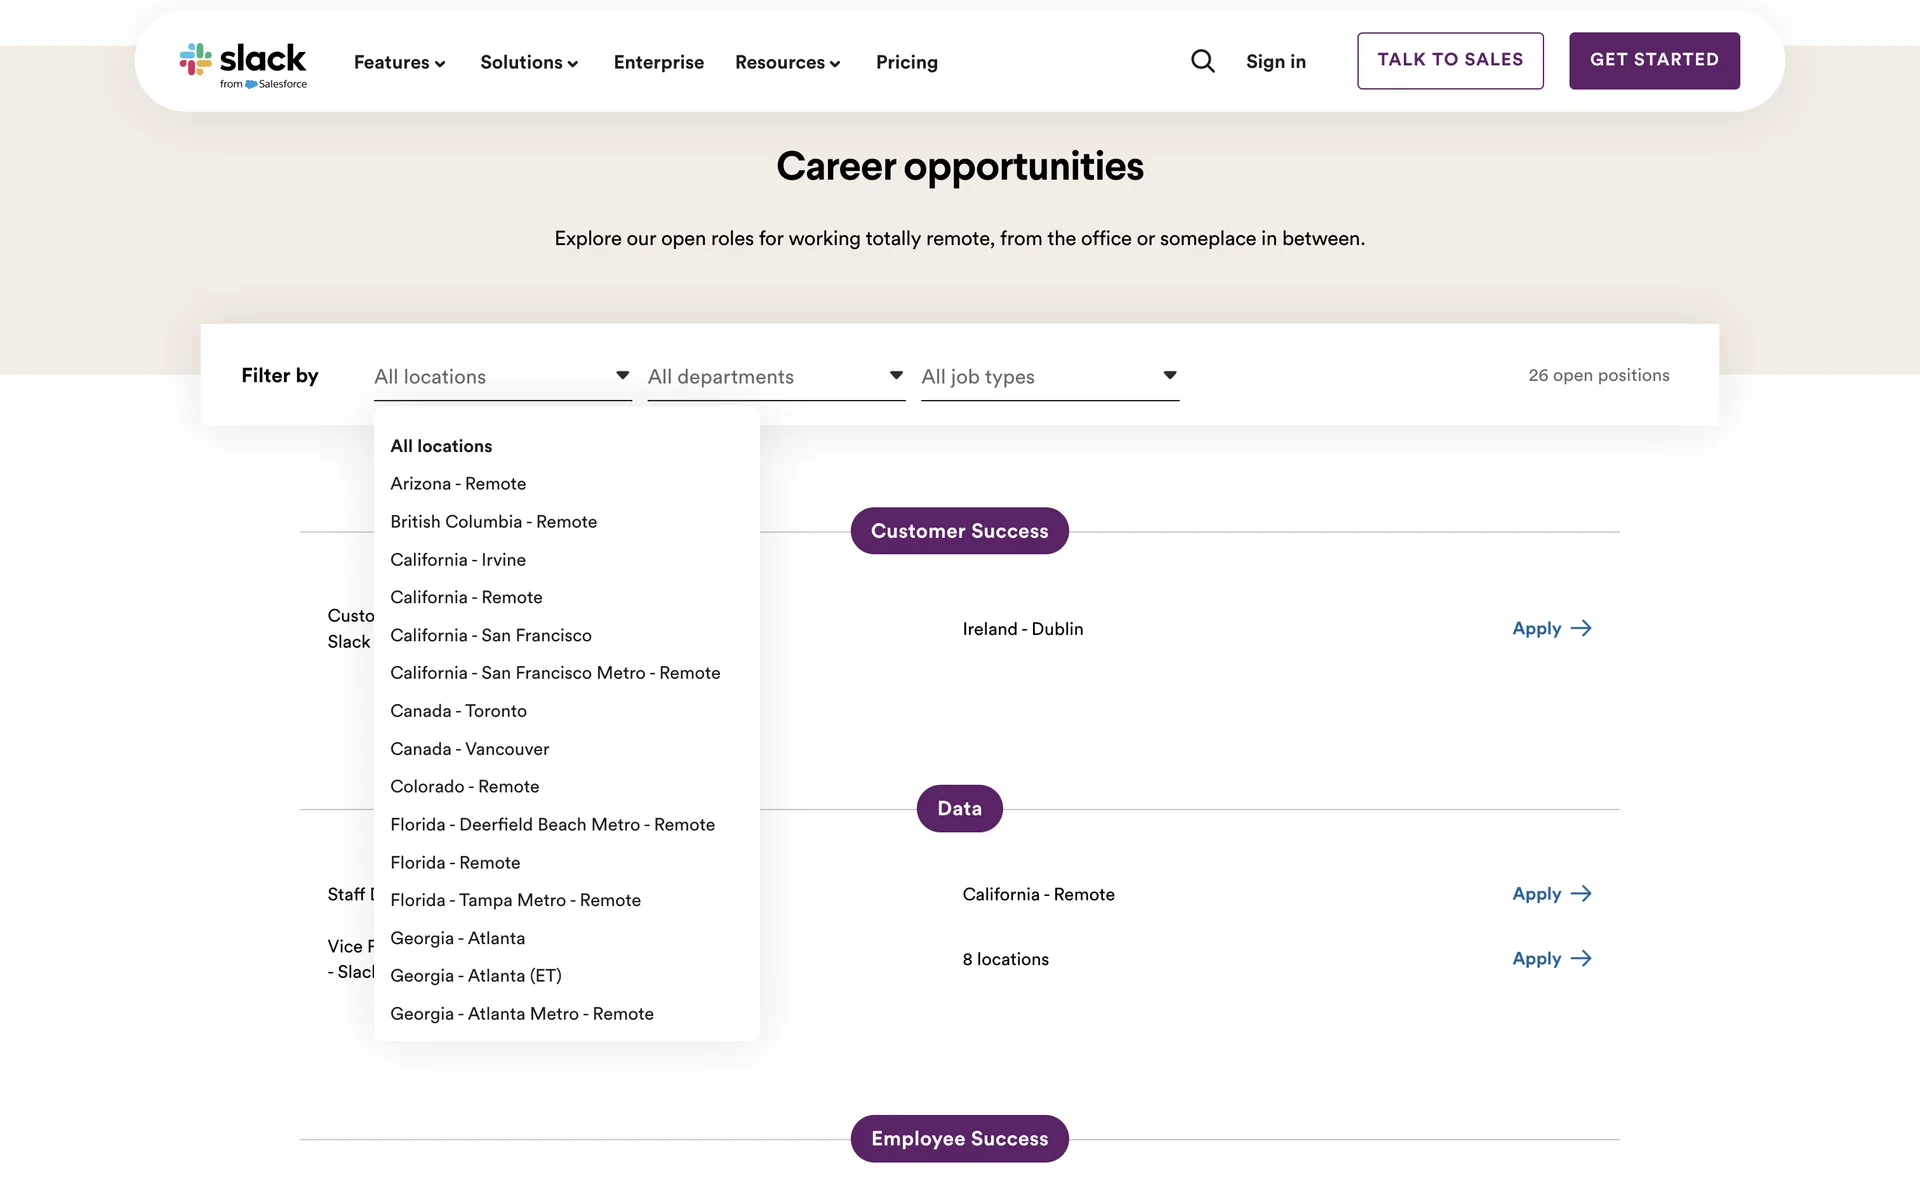Click arrow icon beside California - Remote Apply

click(1581, 894)
